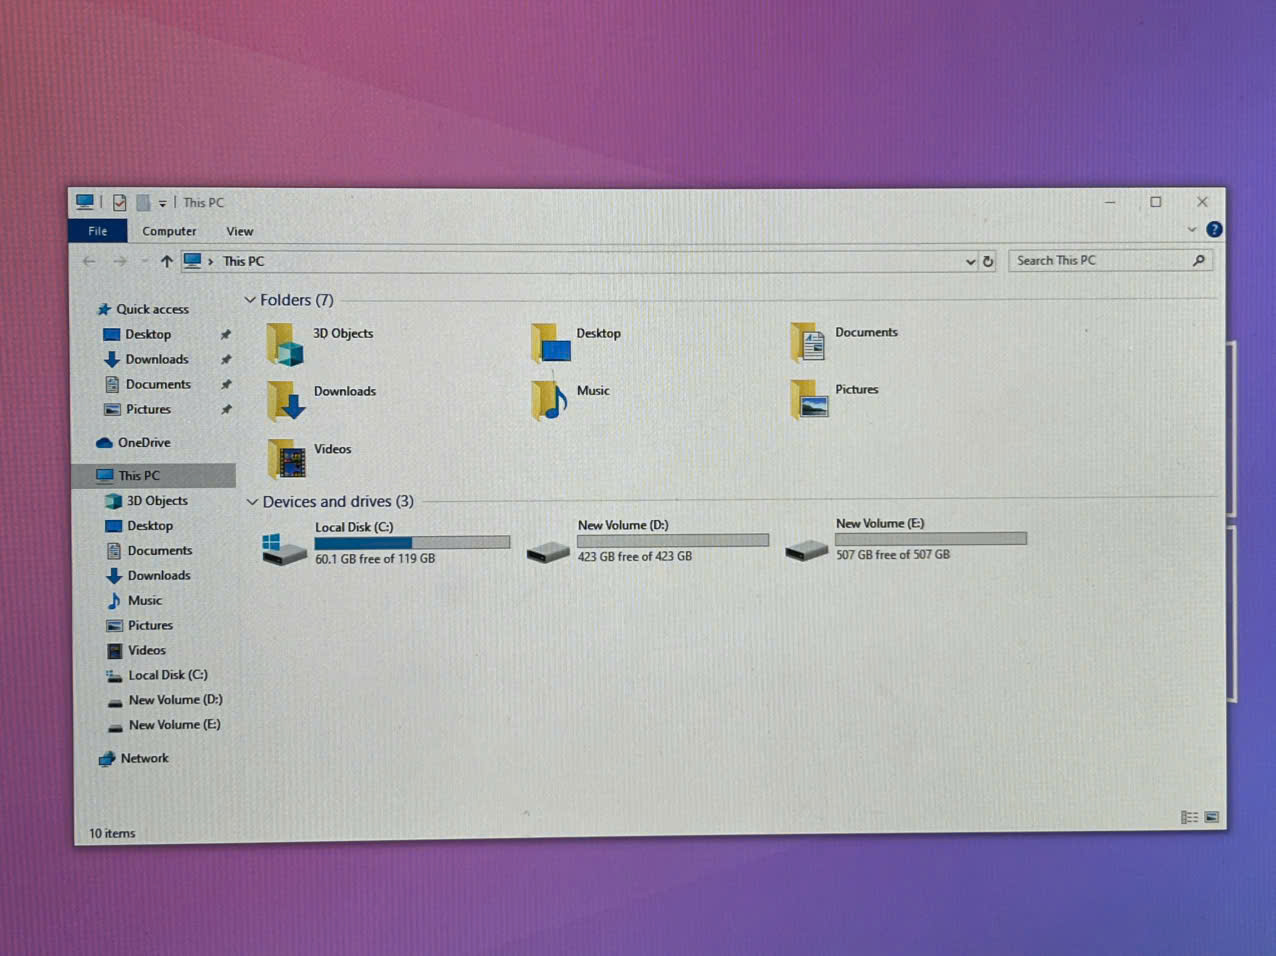Click the refresh button beside address bar
The width and height of the screenshot is (1276, 956).
tap(988, 261)
